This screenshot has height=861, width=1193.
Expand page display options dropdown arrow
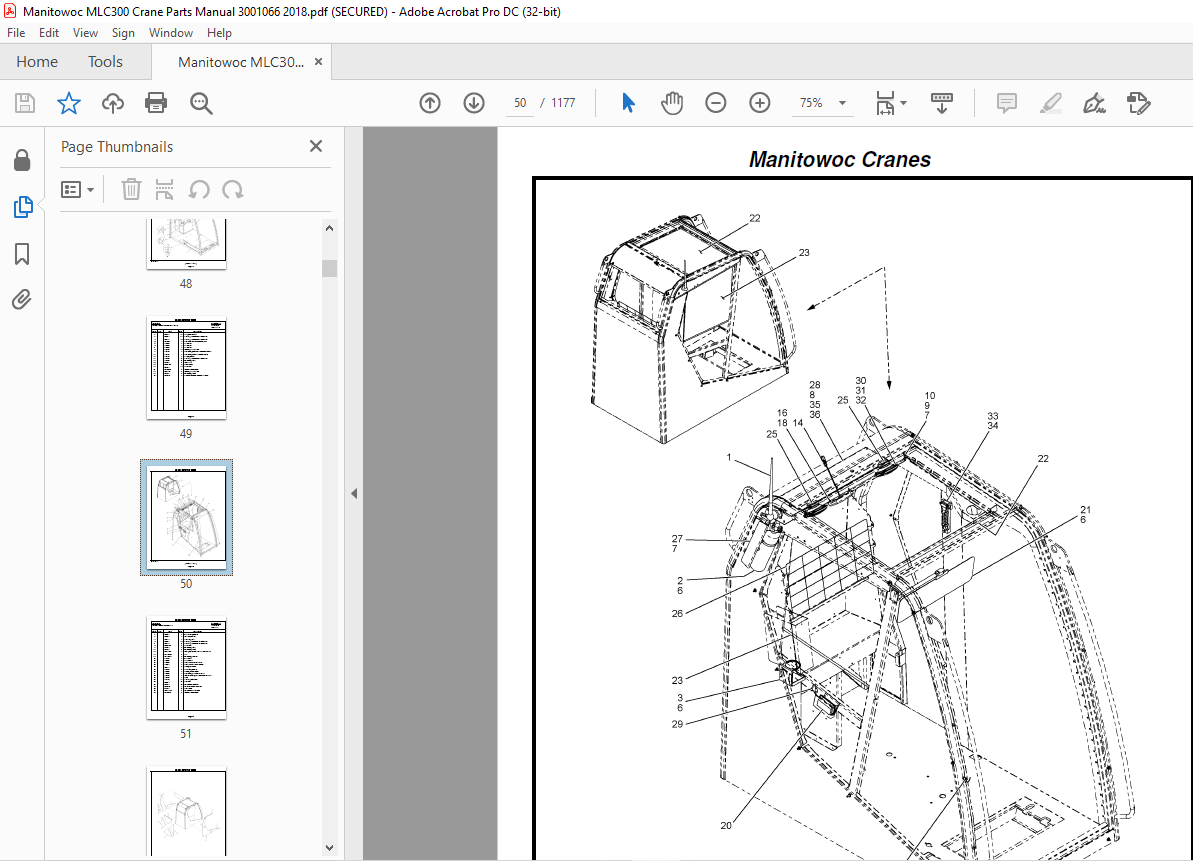(x=903, y=103)
